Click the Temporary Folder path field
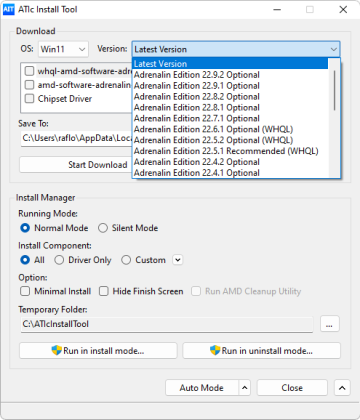This screenshot has height=420, width=360. (x=167, y=324)
